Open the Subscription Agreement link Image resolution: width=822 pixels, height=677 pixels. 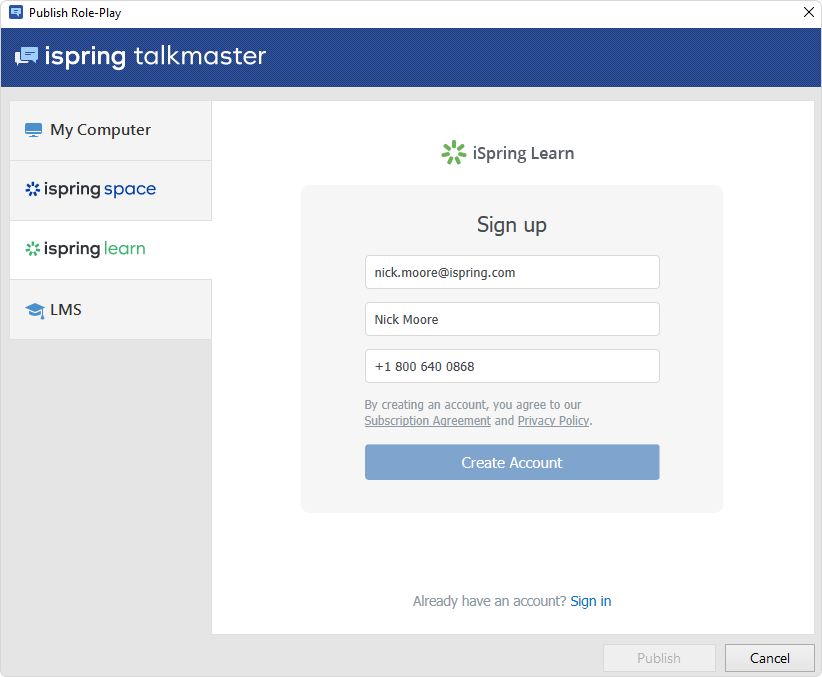(x=427, y=421)
